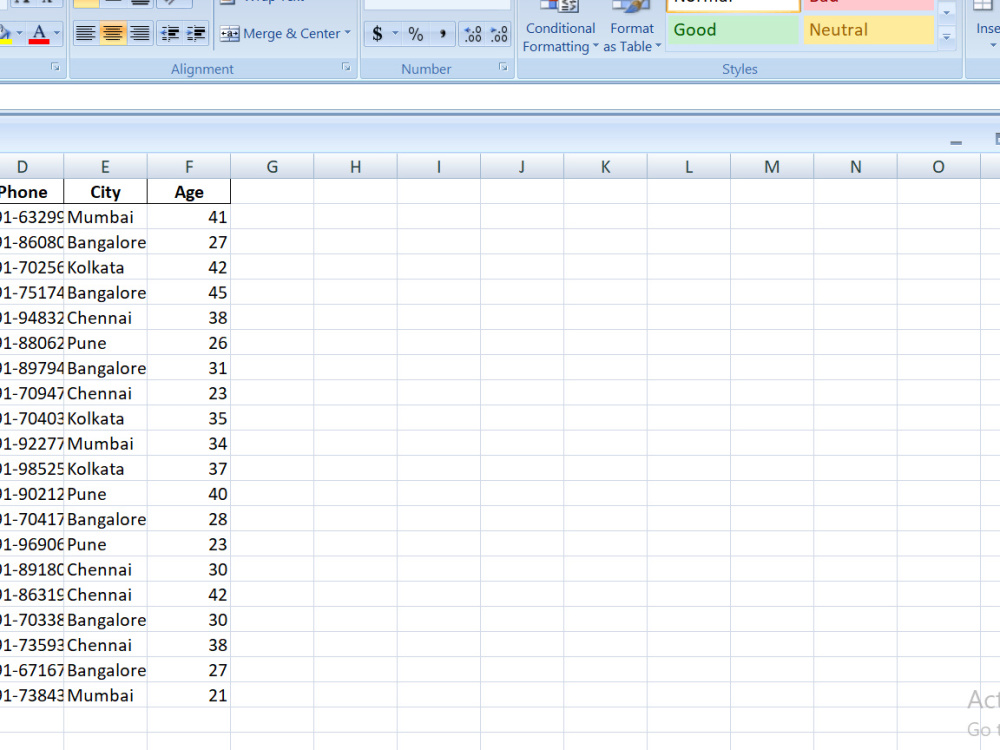This screenshot has width=1000, height=750.
Task: Select column D header
Action: (x=31, y=166)
